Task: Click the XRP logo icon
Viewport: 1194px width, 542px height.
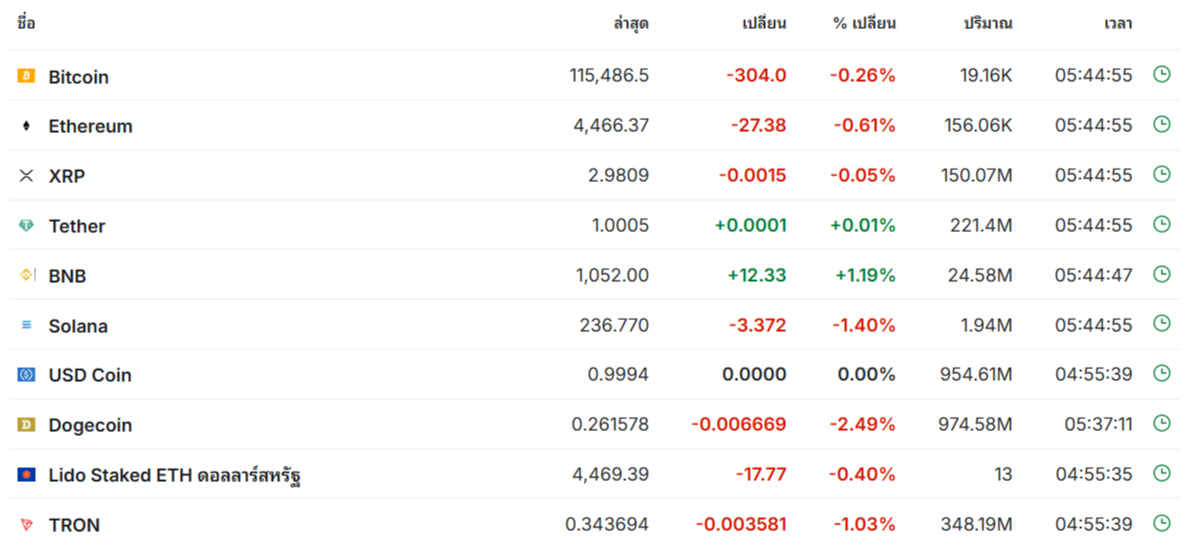Action: click(x=27, y=176)
